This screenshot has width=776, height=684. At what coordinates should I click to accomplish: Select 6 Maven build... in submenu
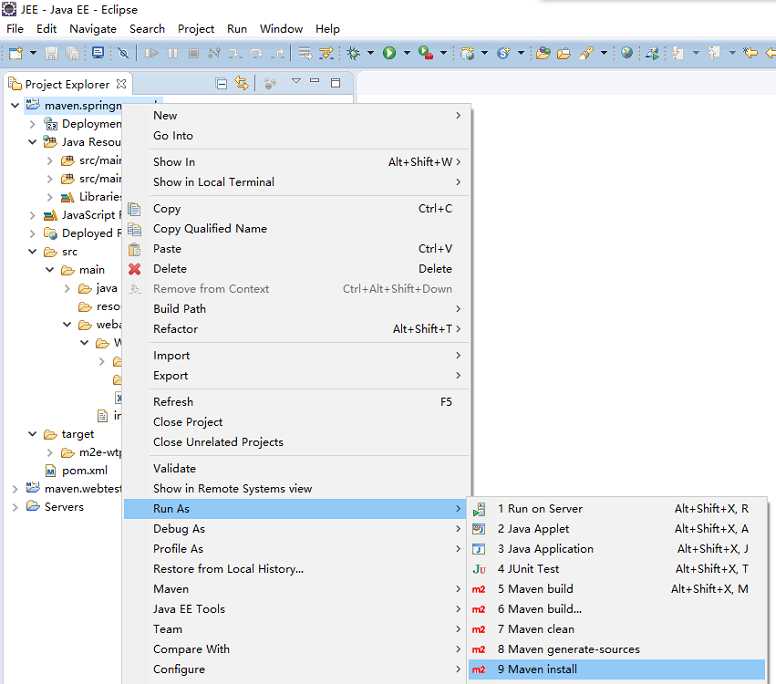coord(617,609)
